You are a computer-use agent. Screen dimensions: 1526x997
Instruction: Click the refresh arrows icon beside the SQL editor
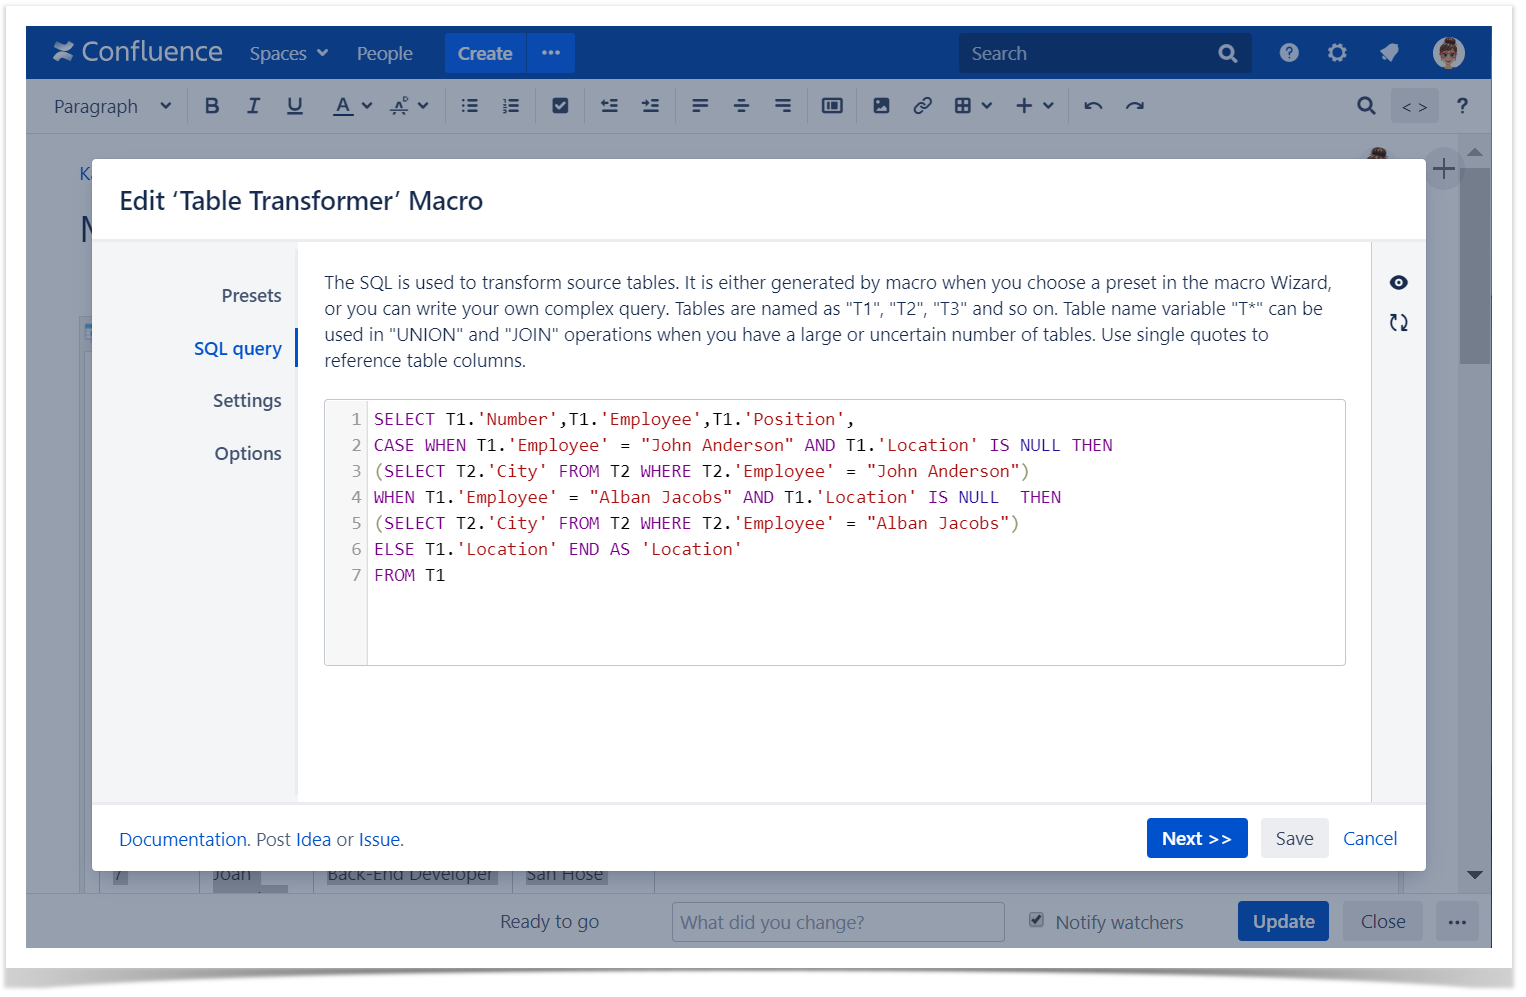coord(1398,323)
